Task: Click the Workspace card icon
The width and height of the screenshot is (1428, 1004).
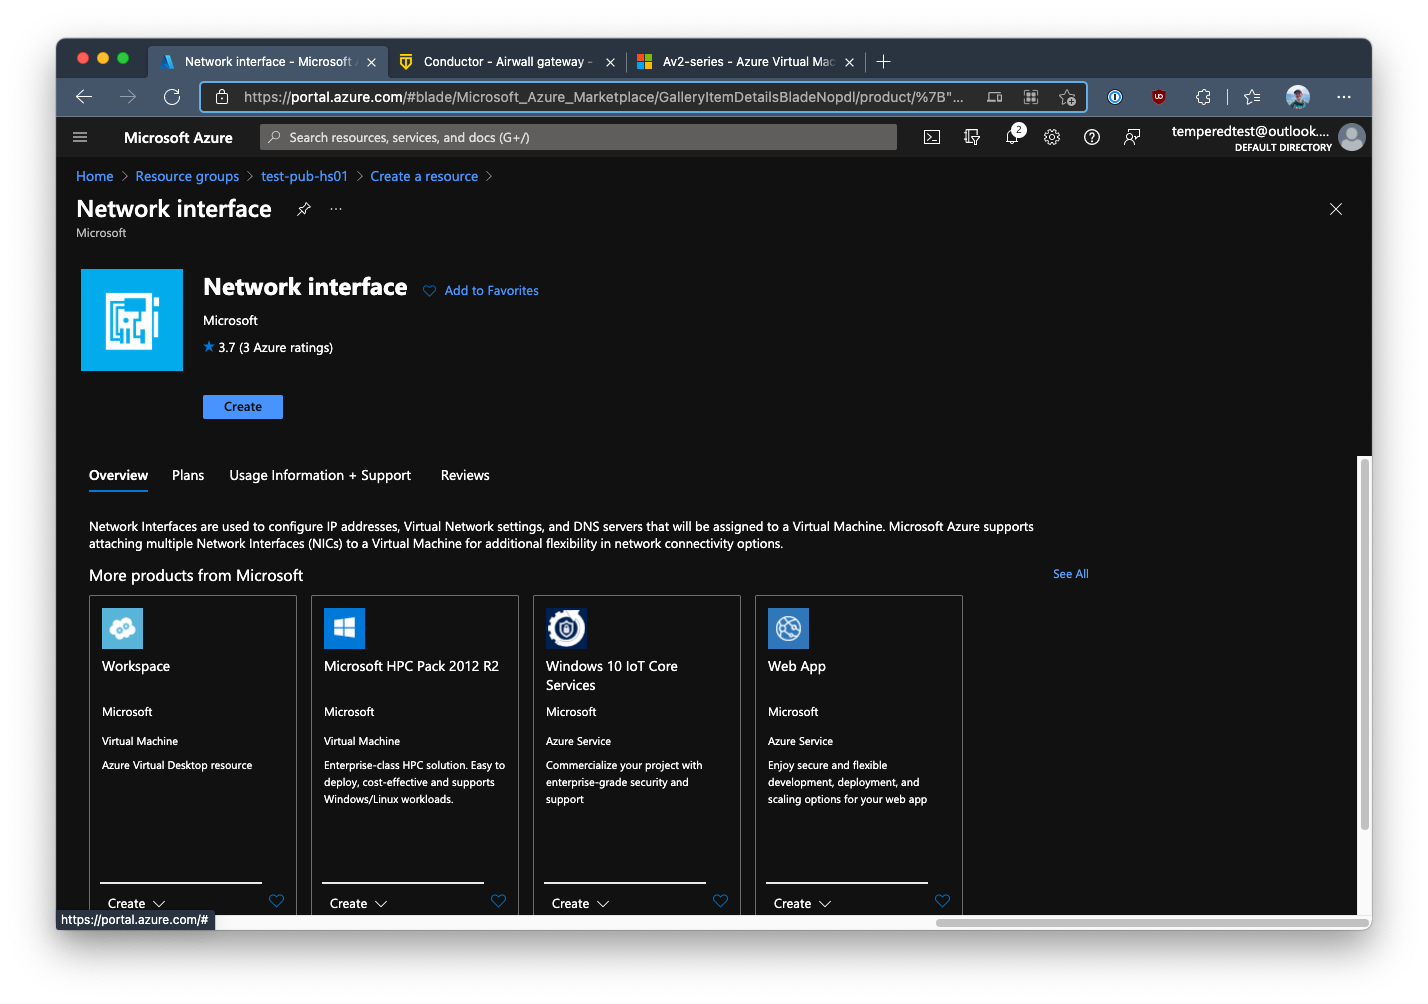Action: point(122,628)
